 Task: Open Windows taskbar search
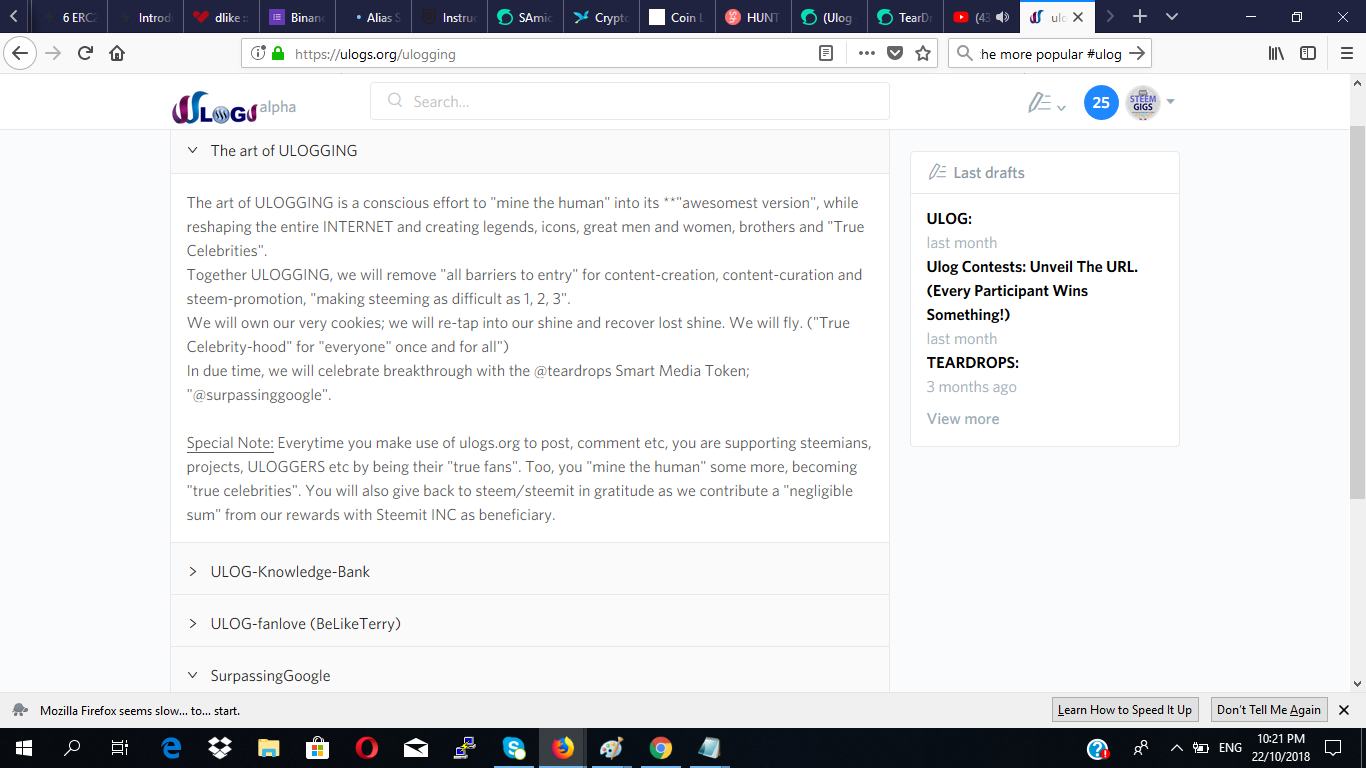point(72,748)
